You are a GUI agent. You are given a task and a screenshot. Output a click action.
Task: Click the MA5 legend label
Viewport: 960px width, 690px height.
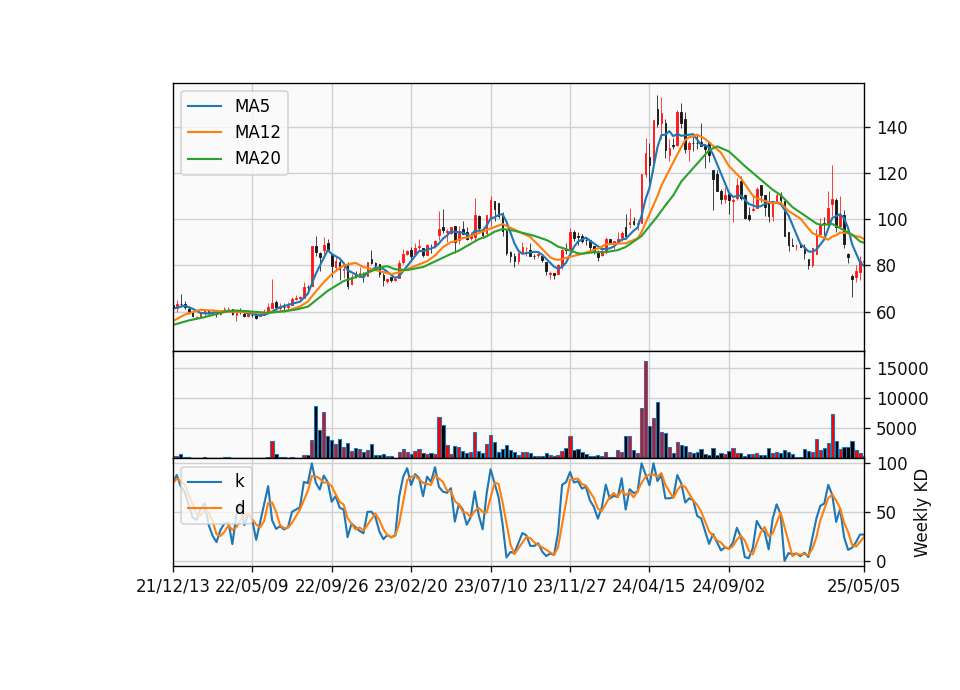(x=252, y=106)
